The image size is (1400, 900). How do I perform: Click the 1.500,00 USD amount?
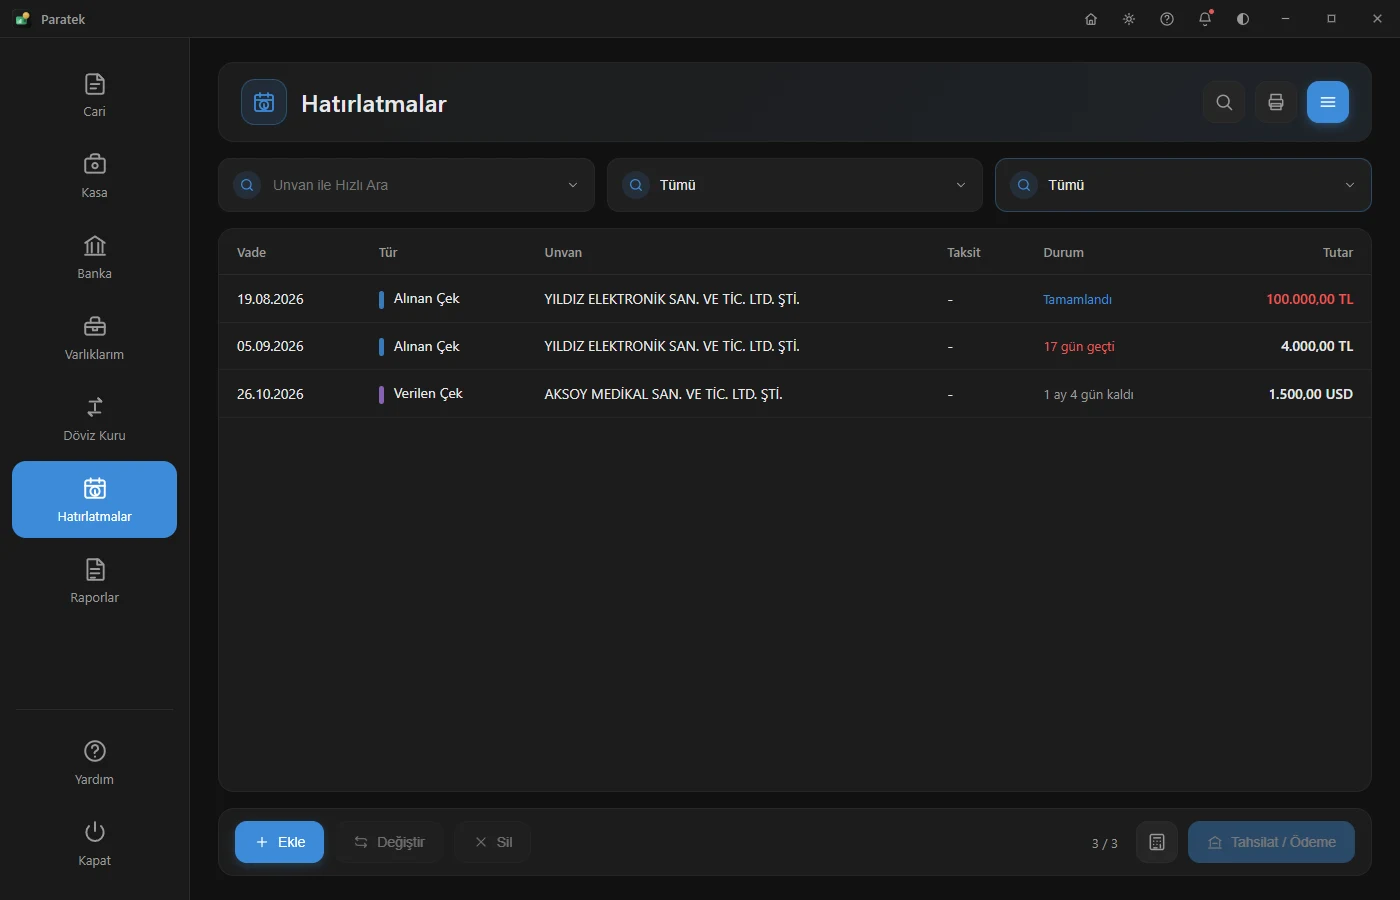1311,394
